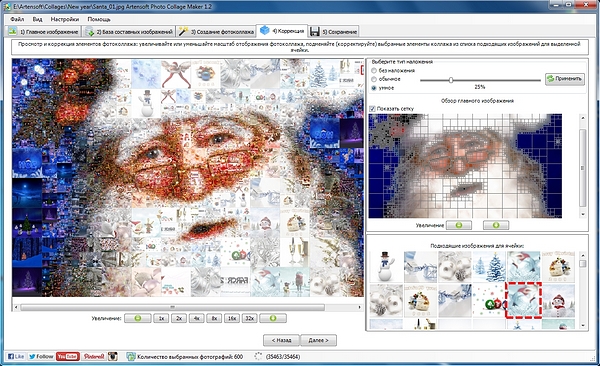Click the Pinterest icon
Viewport: 600px width, 366px height.
(93, 356)
